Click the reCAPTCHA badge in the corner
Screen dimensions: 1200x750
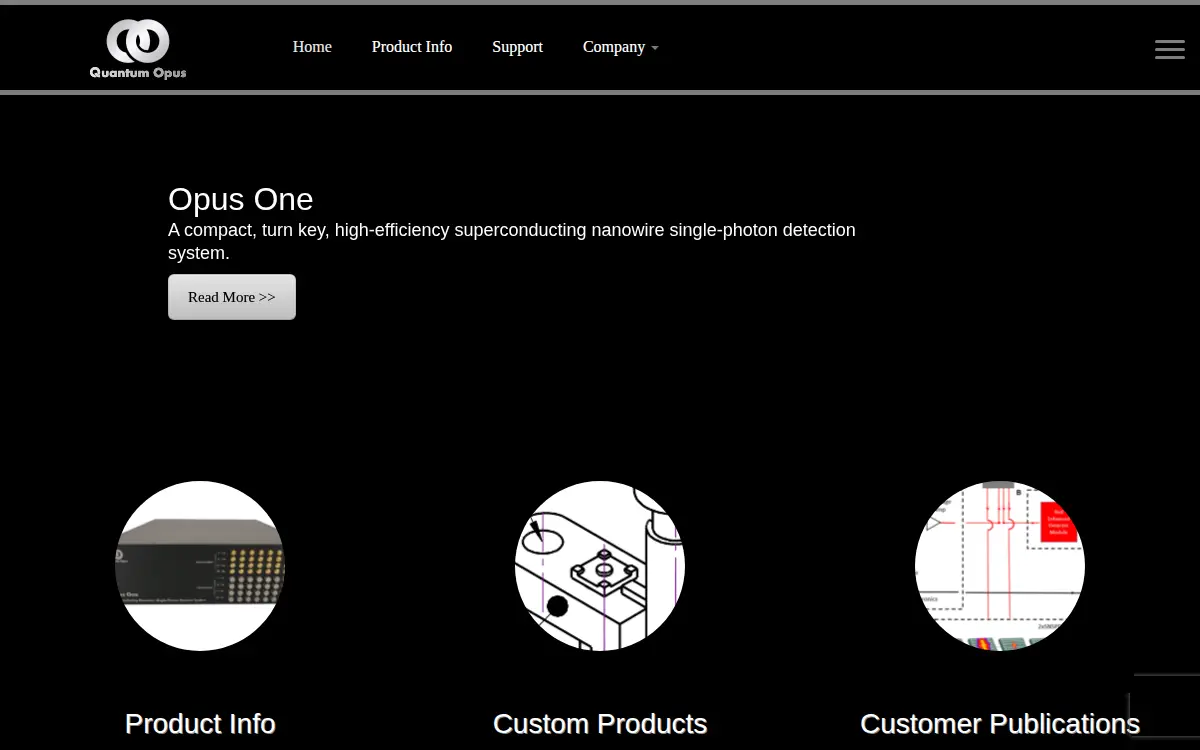[x=1165, y=705]
